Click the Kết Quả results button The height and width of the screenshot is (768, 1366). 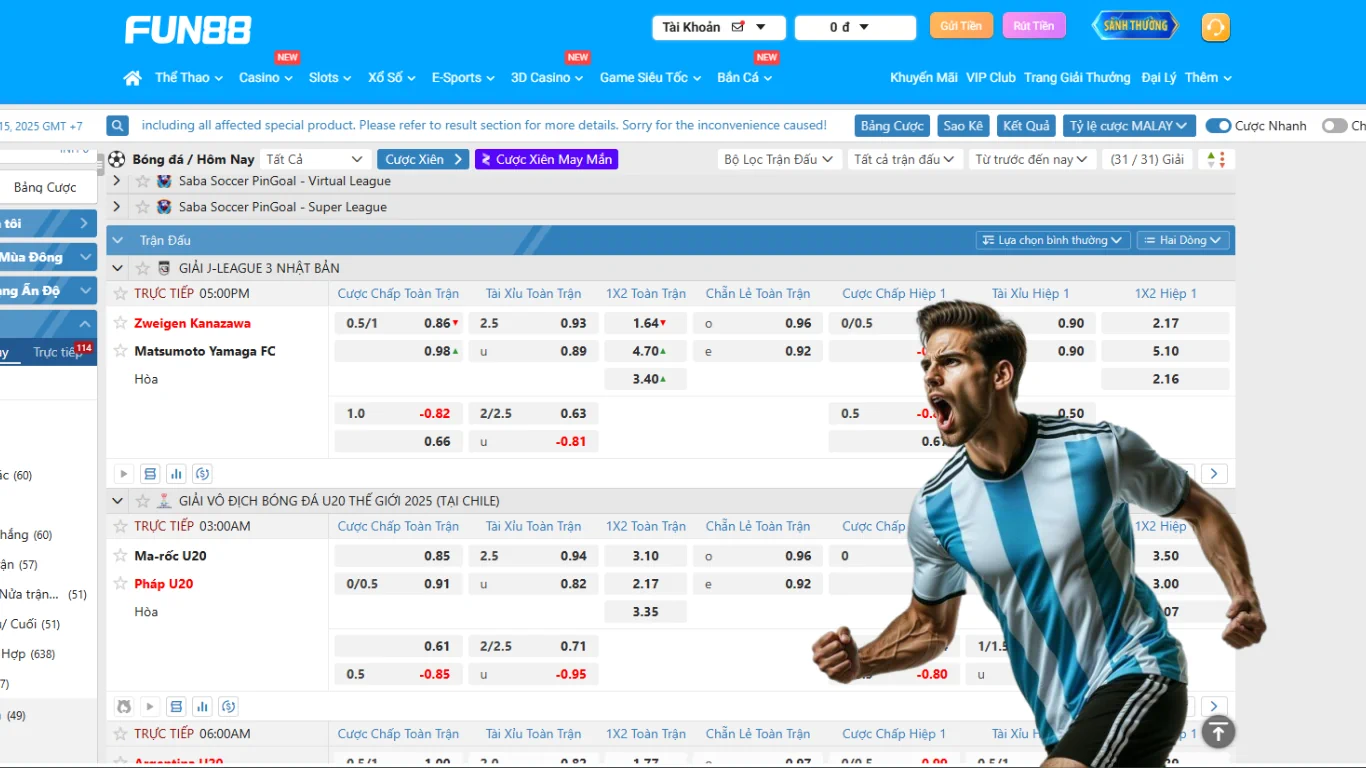tap(1026, 126)
